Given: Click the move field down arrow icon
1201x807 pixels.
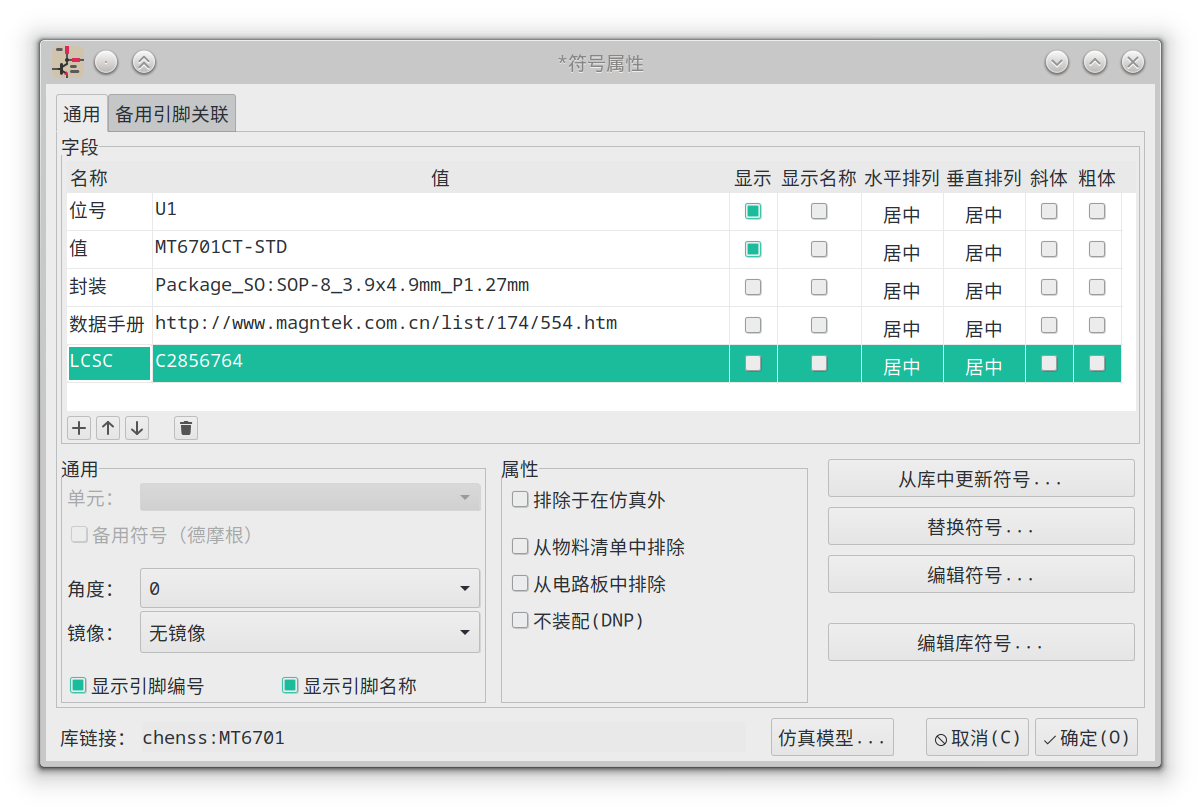Looking at the screenshot, I should coord(136,427).
